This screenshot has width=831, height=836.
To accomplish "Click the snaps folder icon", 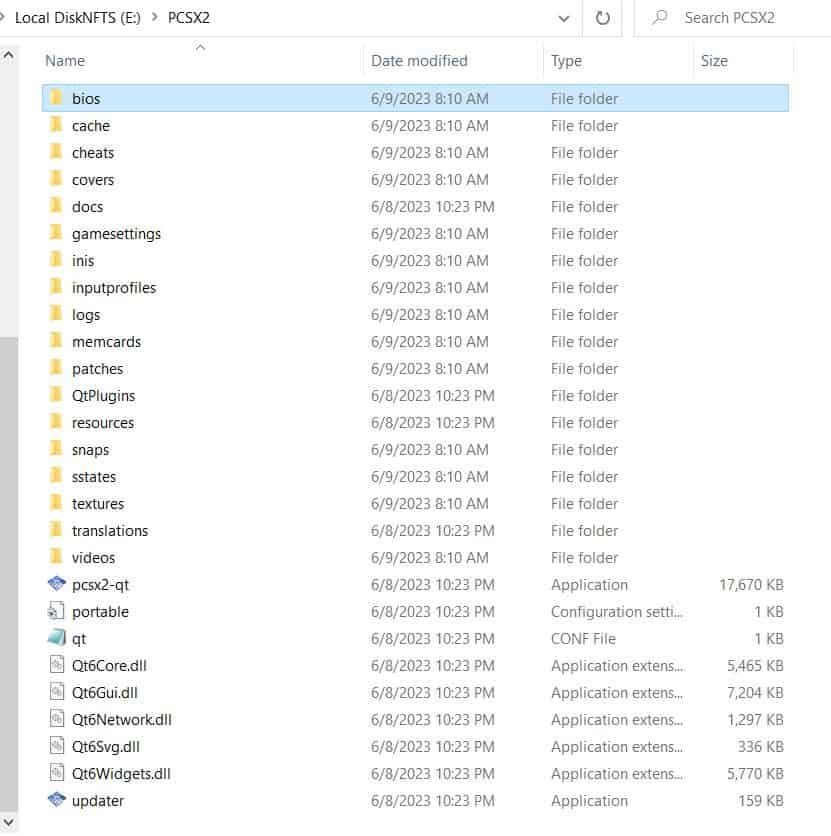I will click(x=56, y=449).
